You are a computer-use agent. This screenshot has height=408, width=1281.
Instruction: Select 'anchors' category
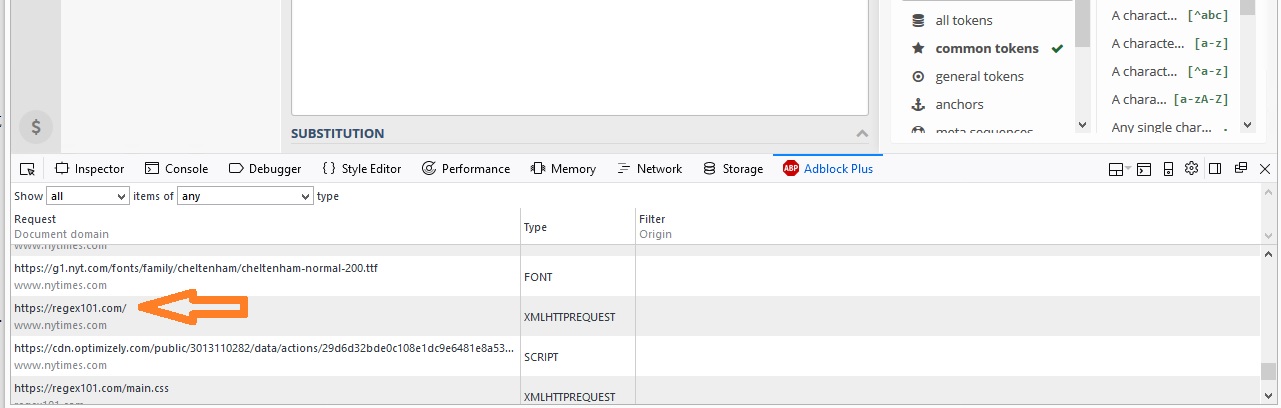point(960,104)
